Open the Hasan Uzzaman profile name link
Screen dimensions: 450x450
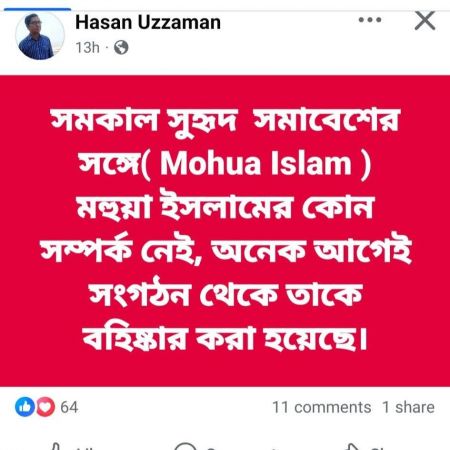[x=148, y=22]
